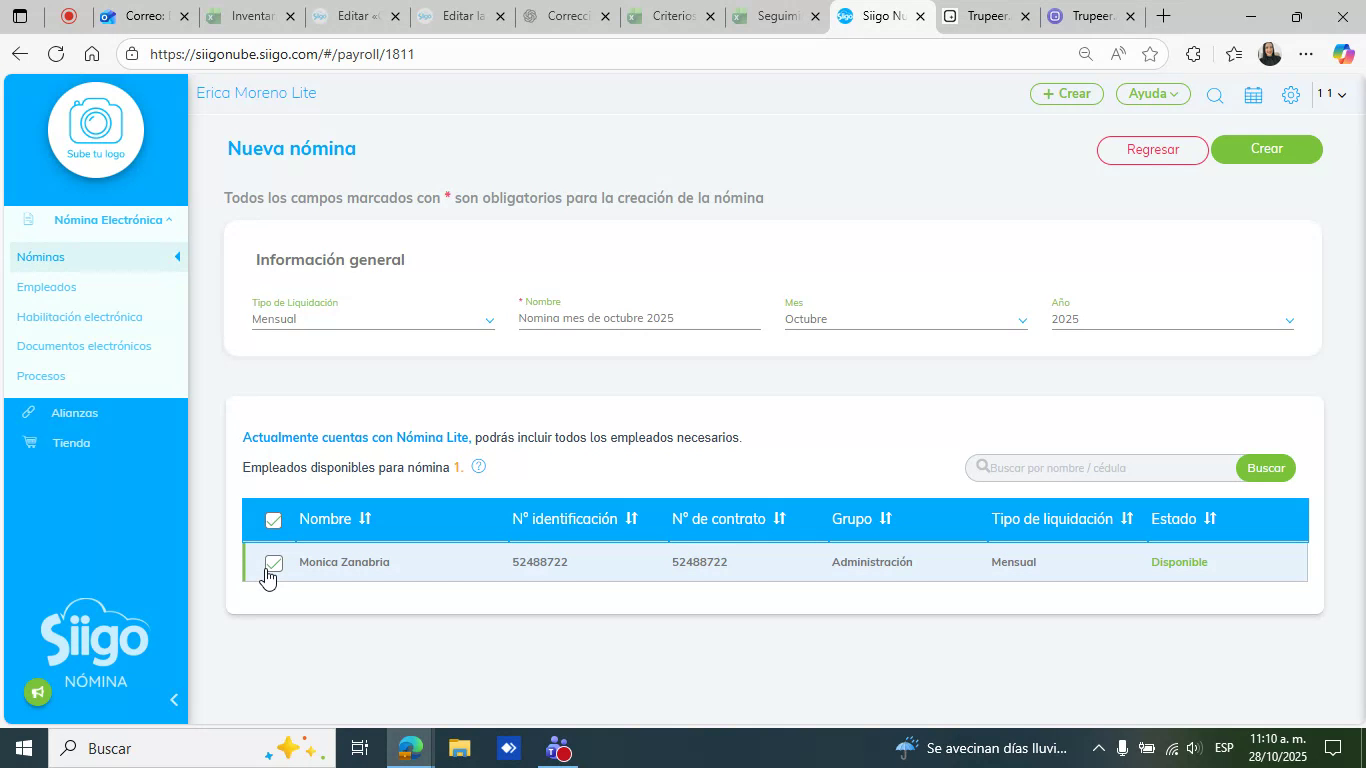Uncheck the Monica Zanabria row checkbox
Viewport: 1366px width, 768px height.
coord(273,563)
